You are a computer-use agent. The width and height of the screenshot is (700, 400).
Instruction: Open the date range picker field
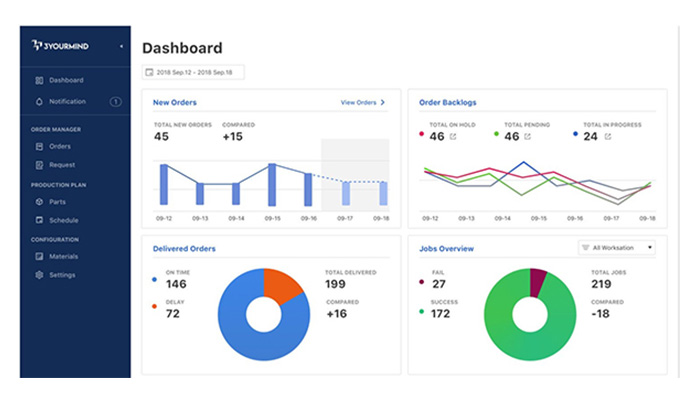[193, 72]
